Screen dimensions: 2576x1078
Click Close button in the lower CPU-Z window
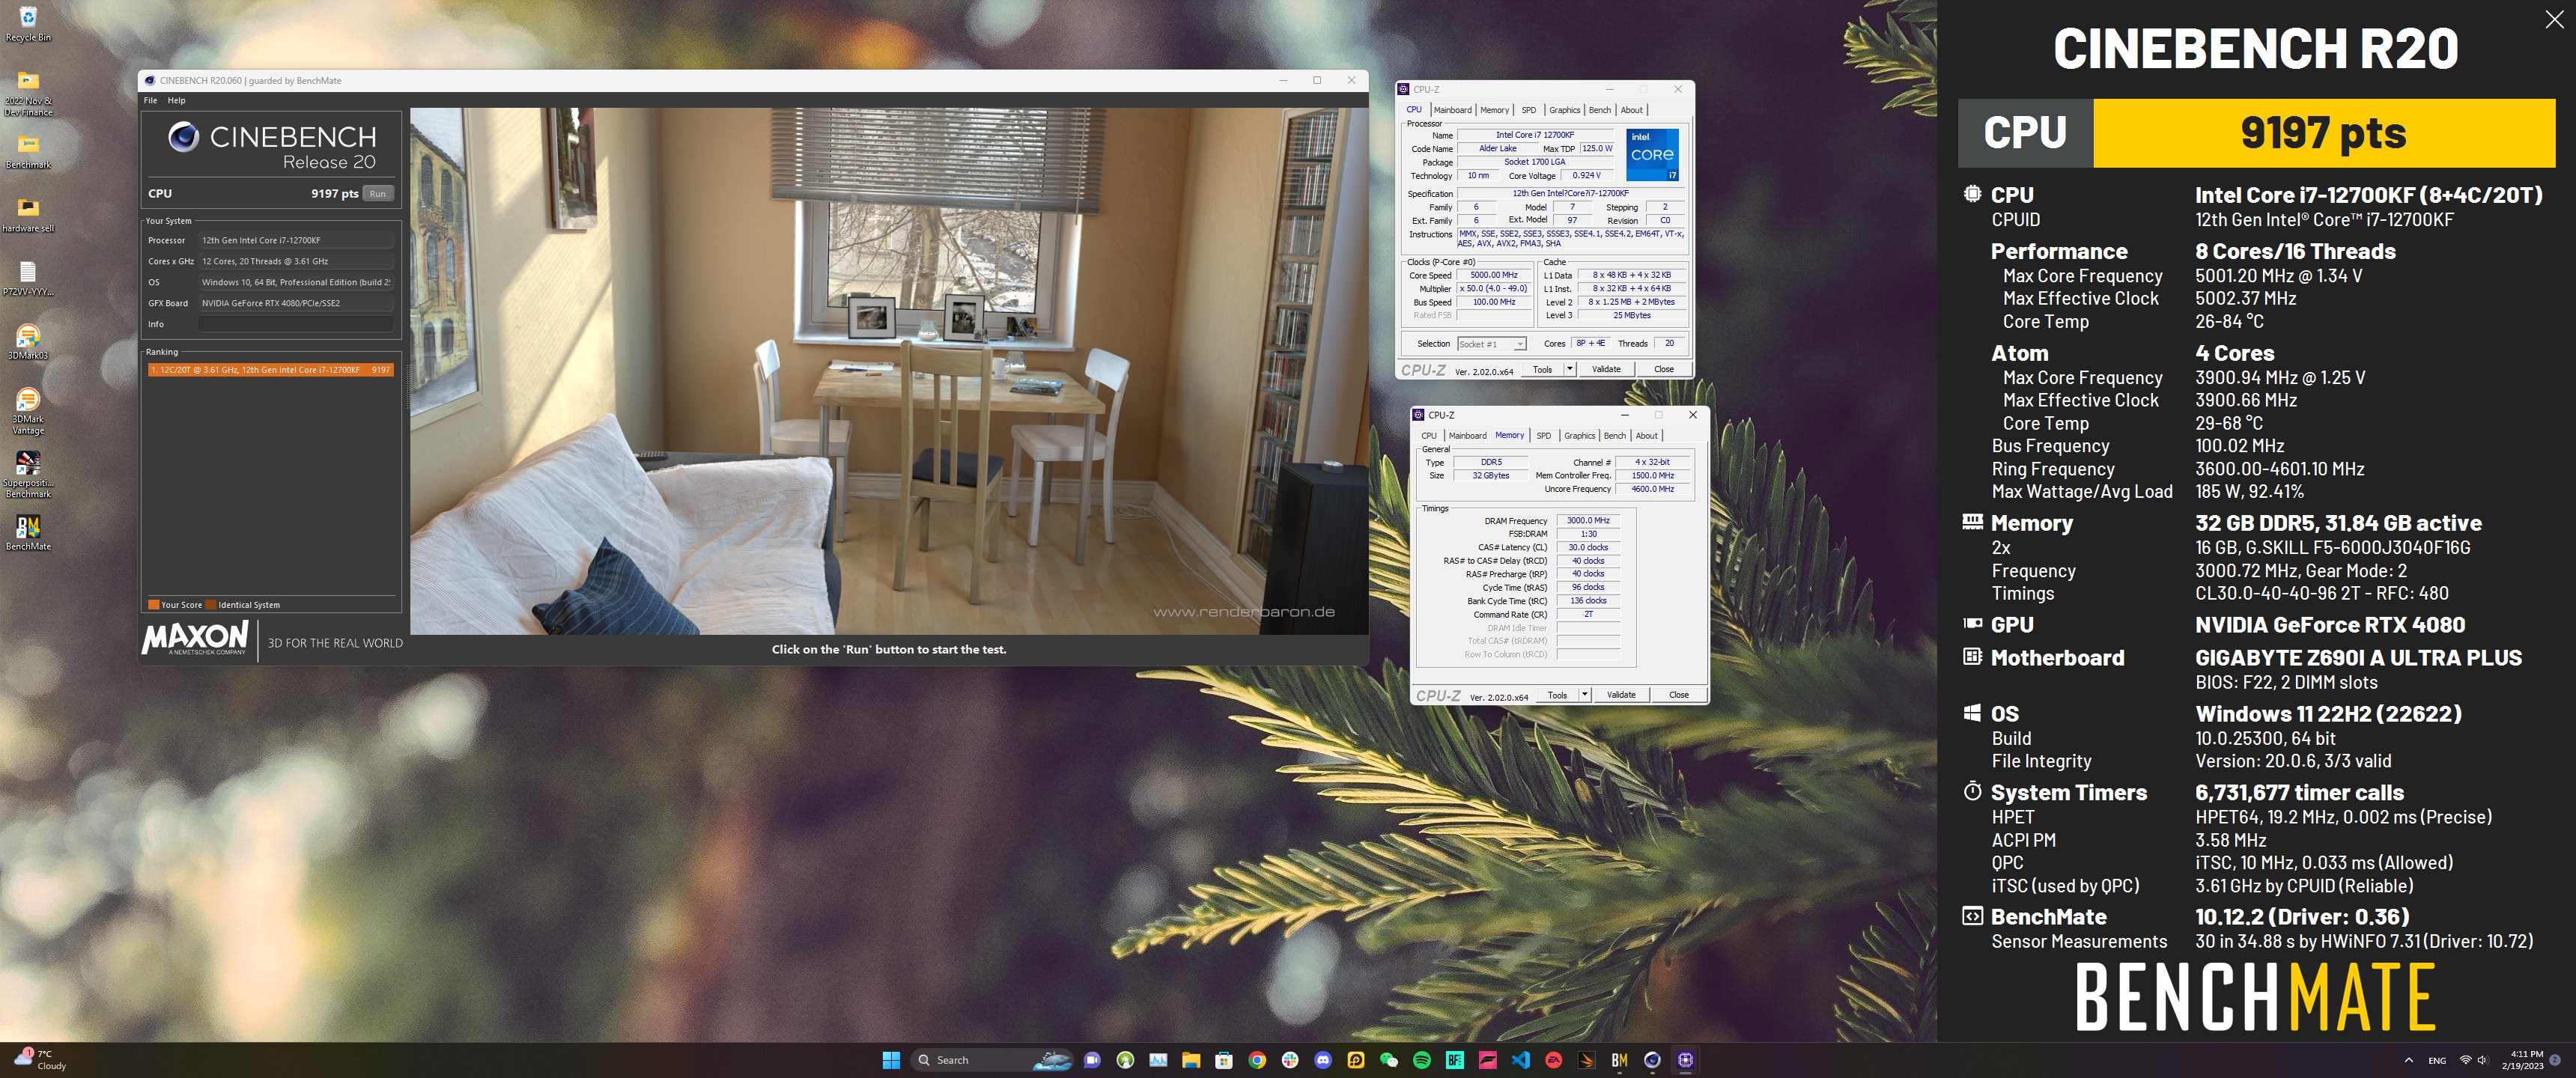tap(1679, 695)
